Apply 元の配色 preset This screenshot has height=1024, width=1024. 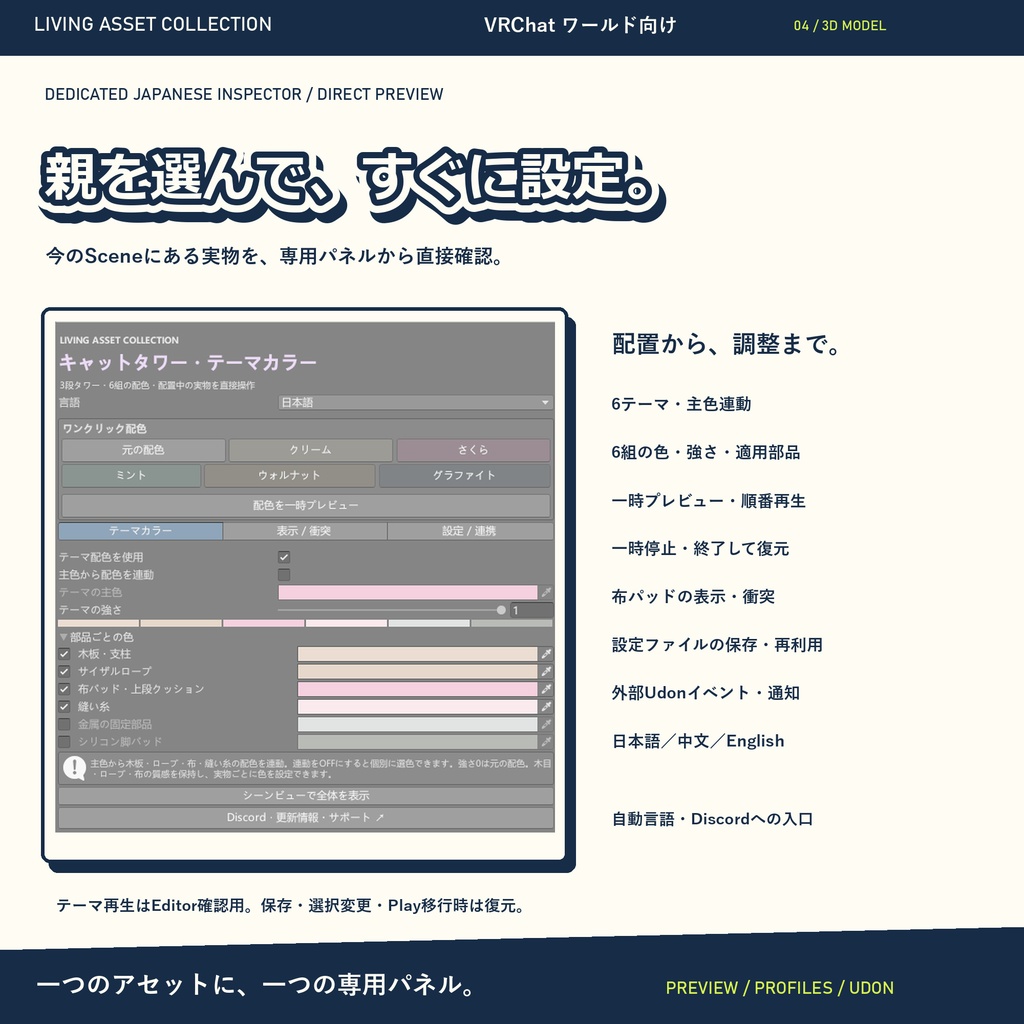(x=143, y=450)
